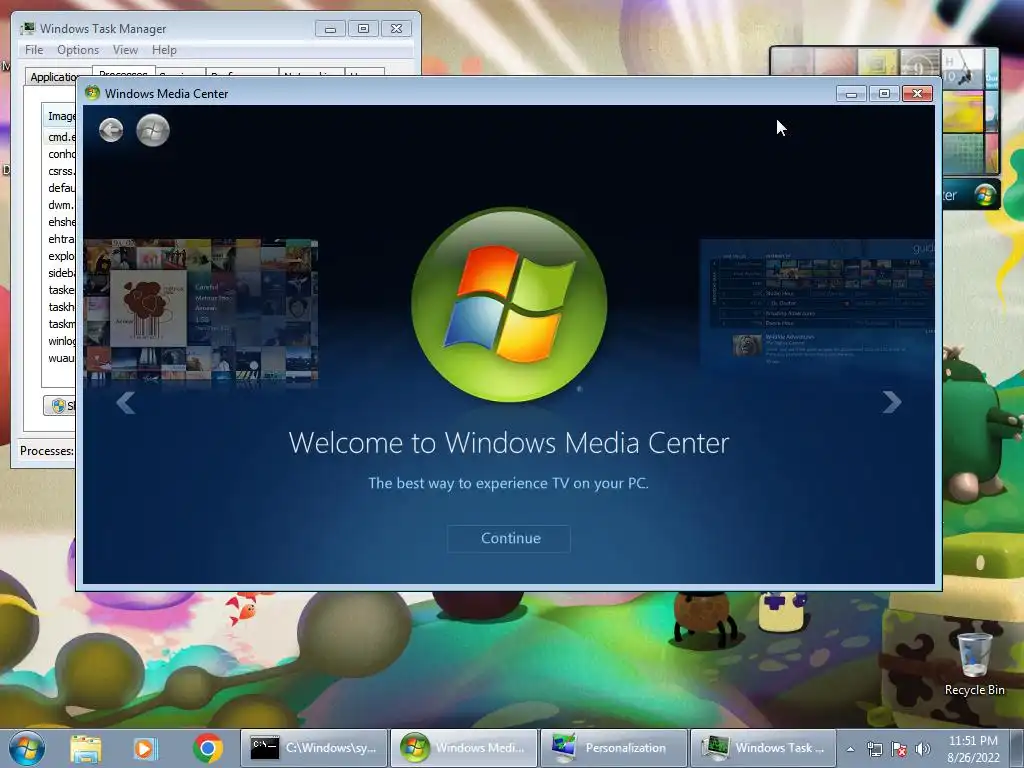This screenshot has width=1024, height=768.
Task: Click the large Windows Media Center logo
Action: click(509, 304)
